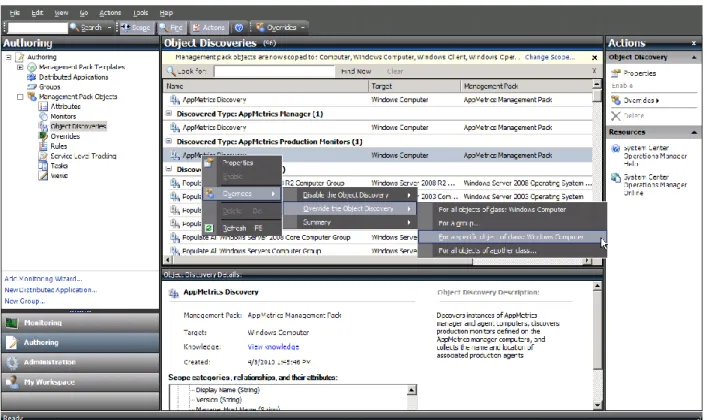Image resolution: width=707 pixels, height=420 pixels.
Task: Collapse Resources section in Actions pane
Action: click(x=693, y=132)
